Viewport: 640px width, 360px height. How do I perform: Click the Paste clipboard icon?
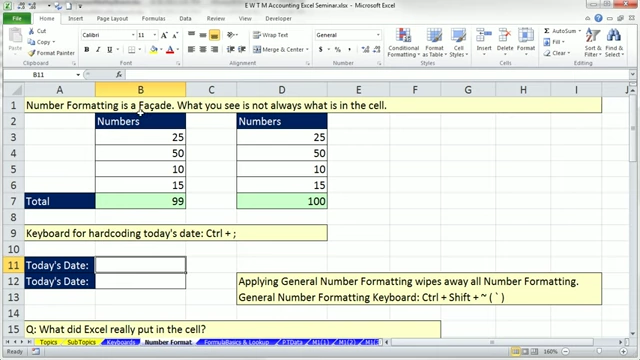tap(15, 36)
